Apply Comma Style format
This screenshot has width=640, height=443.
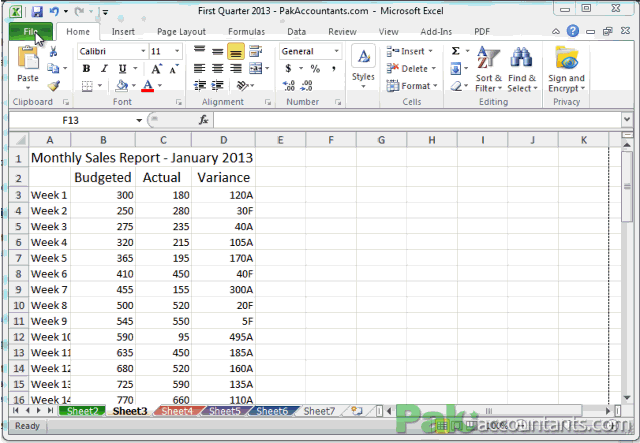[x=334, y=68]
